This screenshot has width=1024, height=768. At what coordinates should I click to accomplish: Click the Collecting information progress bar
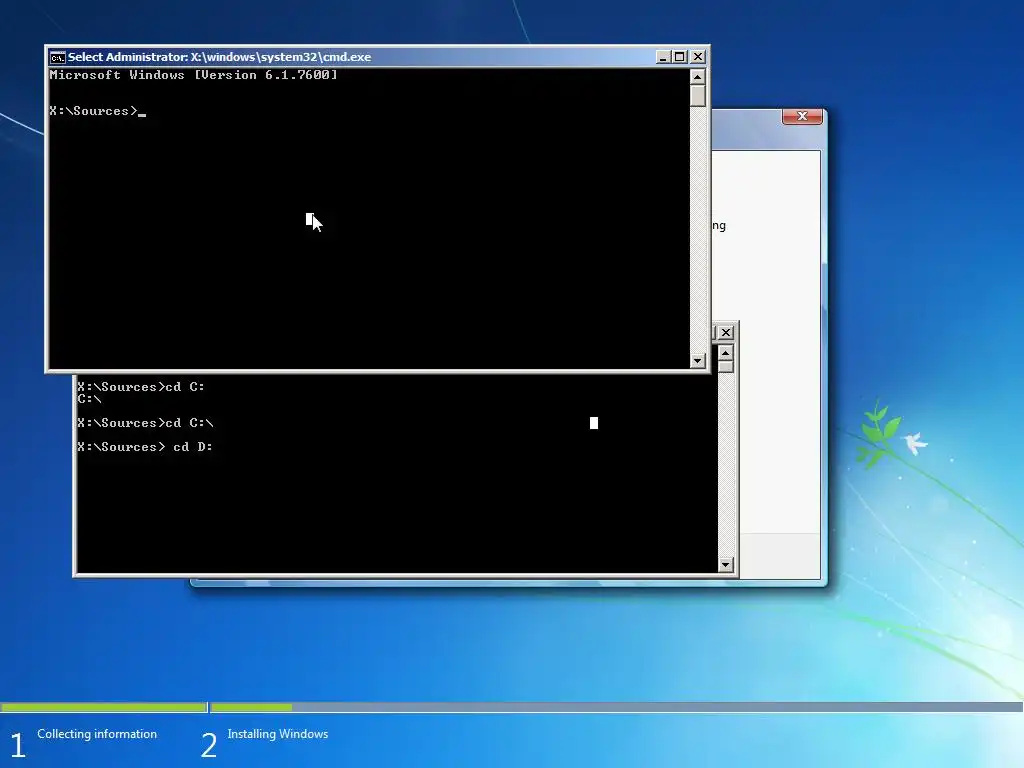click(104, 707)
